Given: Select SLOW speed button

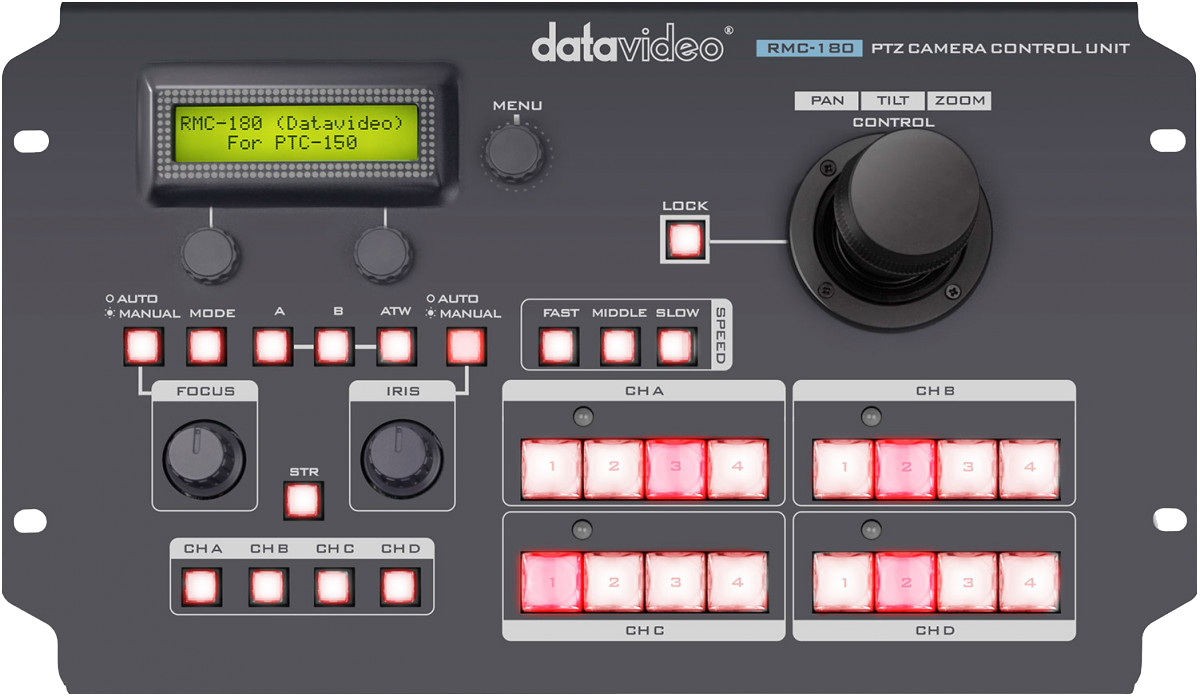Looking at the screenshot, I should pyautogui.click(x=676, y=346).
